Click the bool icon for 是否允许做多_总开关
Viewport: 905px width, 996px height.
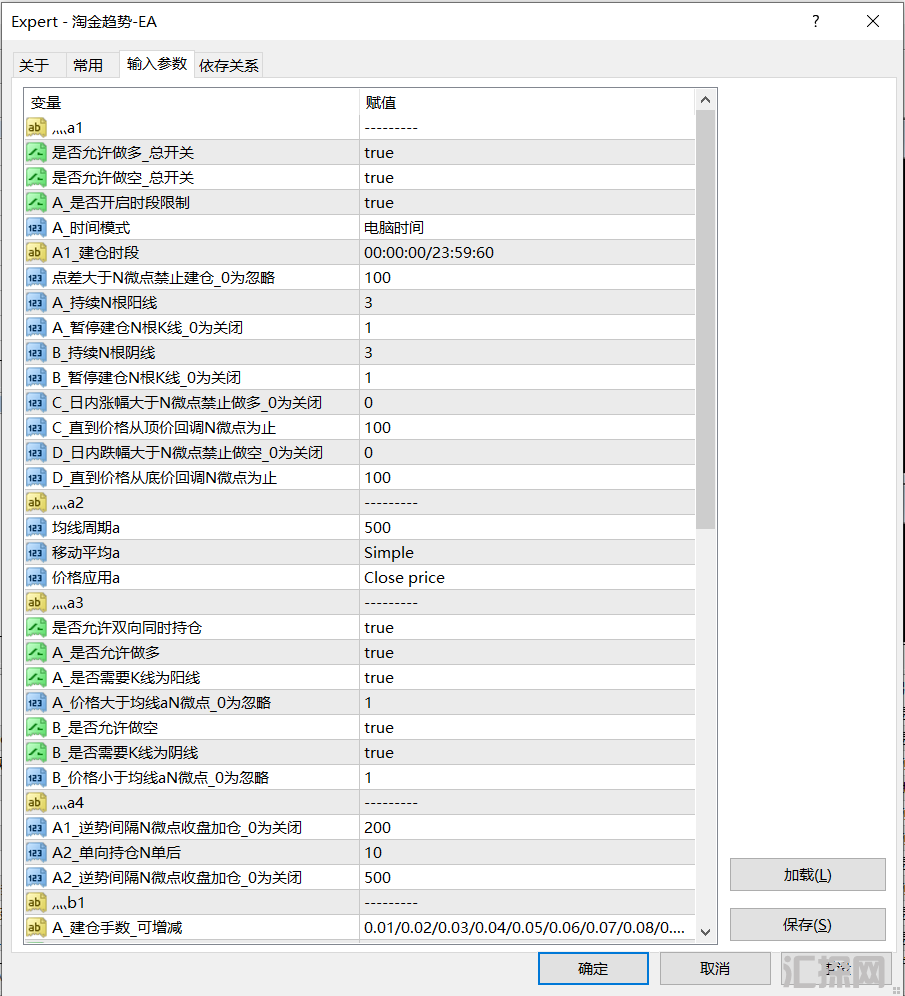pyautogui.click(x=36, y=152)
